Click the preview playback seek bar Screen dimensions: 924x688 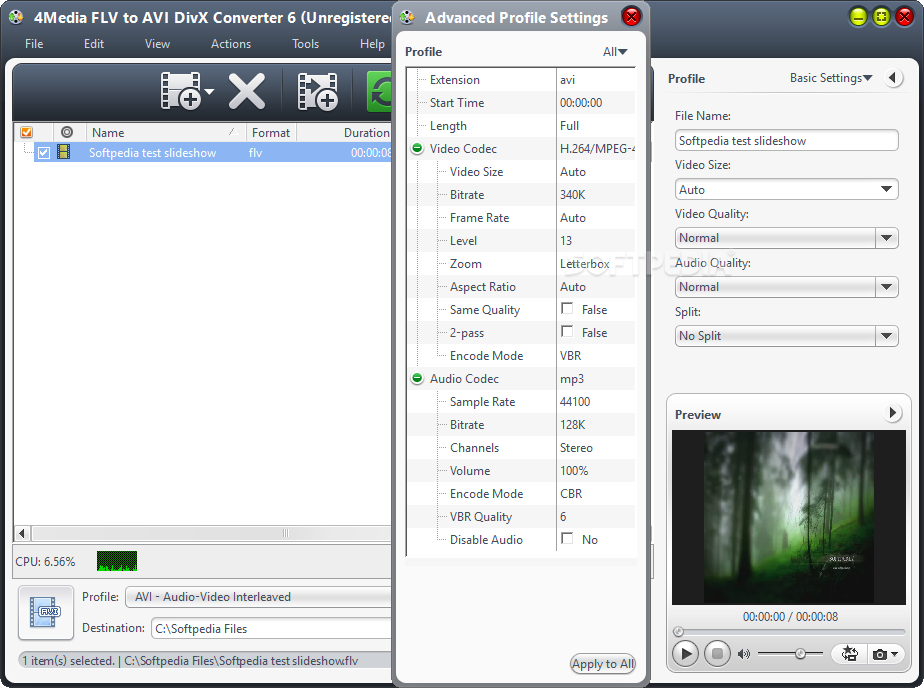[788, 631]
